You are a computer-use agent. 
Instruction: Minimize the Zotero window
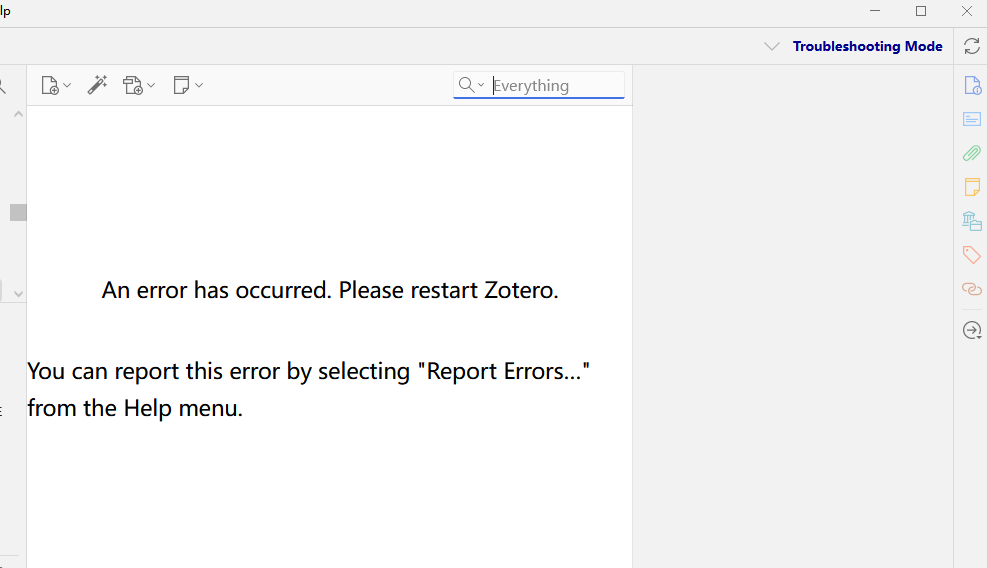tap(875, 11)
